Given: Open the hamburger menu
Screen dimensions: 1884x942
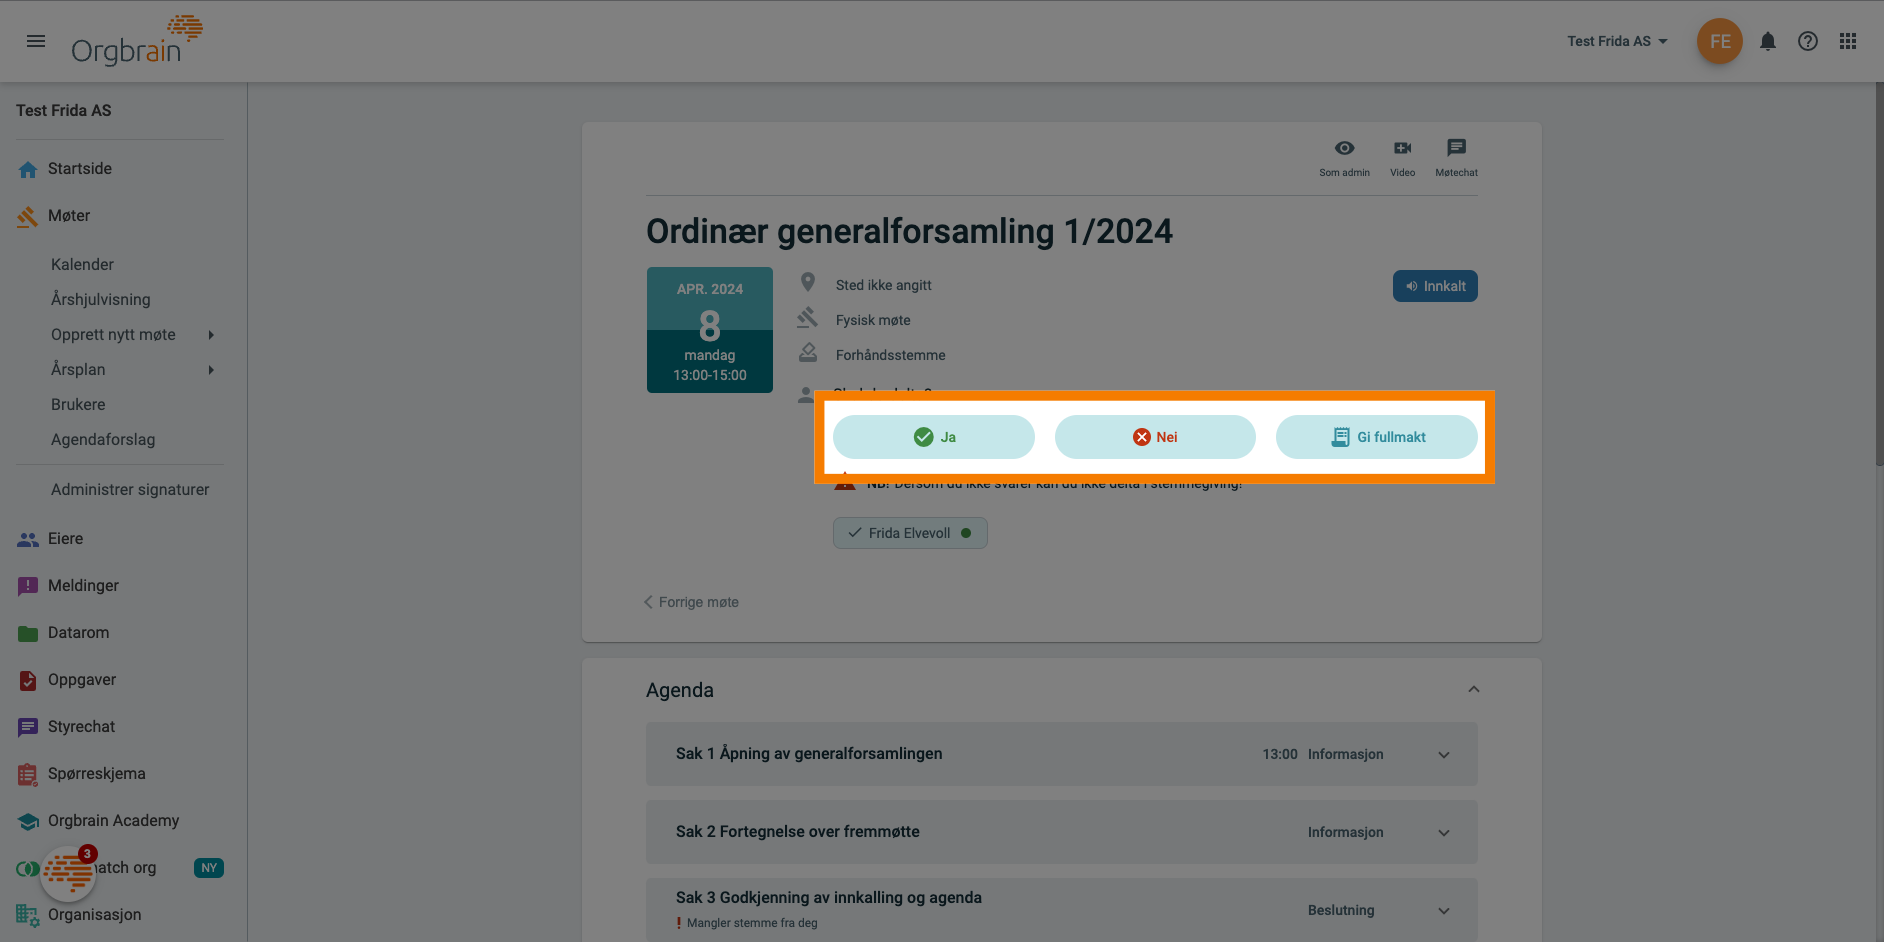Looking at the screenshot, I should click(36, 41).
